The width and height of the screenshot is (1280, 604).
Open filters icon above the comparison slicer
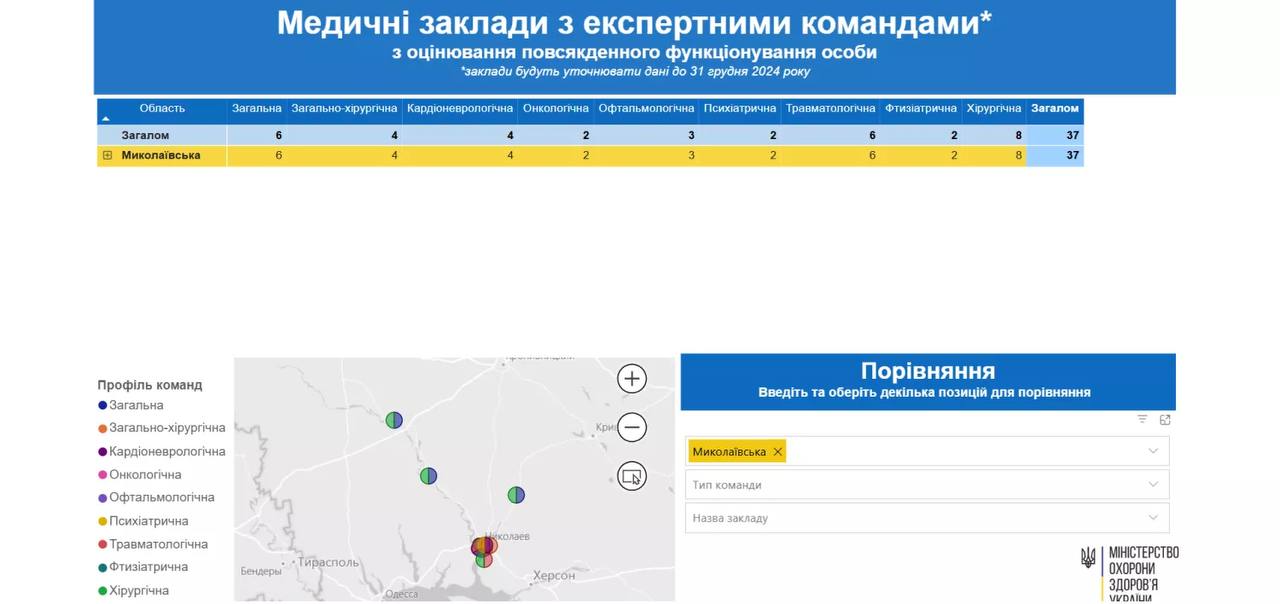click(x=1142, y=420)
